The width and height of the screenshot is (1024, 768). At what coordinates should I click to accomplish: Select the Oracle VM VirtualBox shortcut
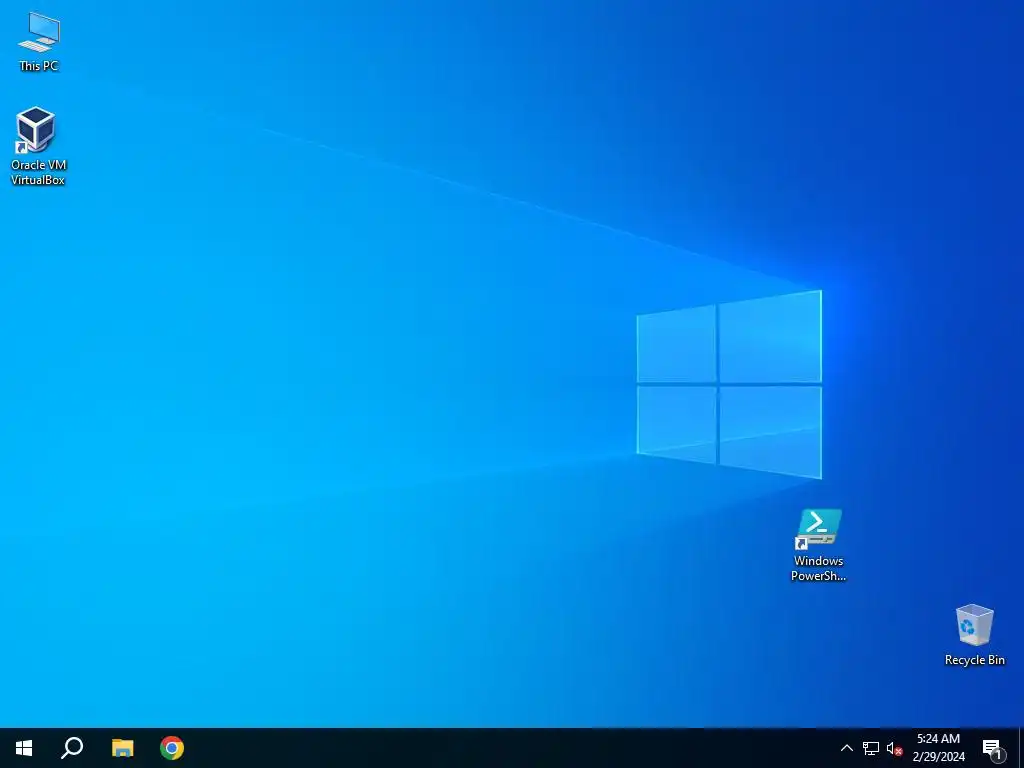[x=38, y=146]
